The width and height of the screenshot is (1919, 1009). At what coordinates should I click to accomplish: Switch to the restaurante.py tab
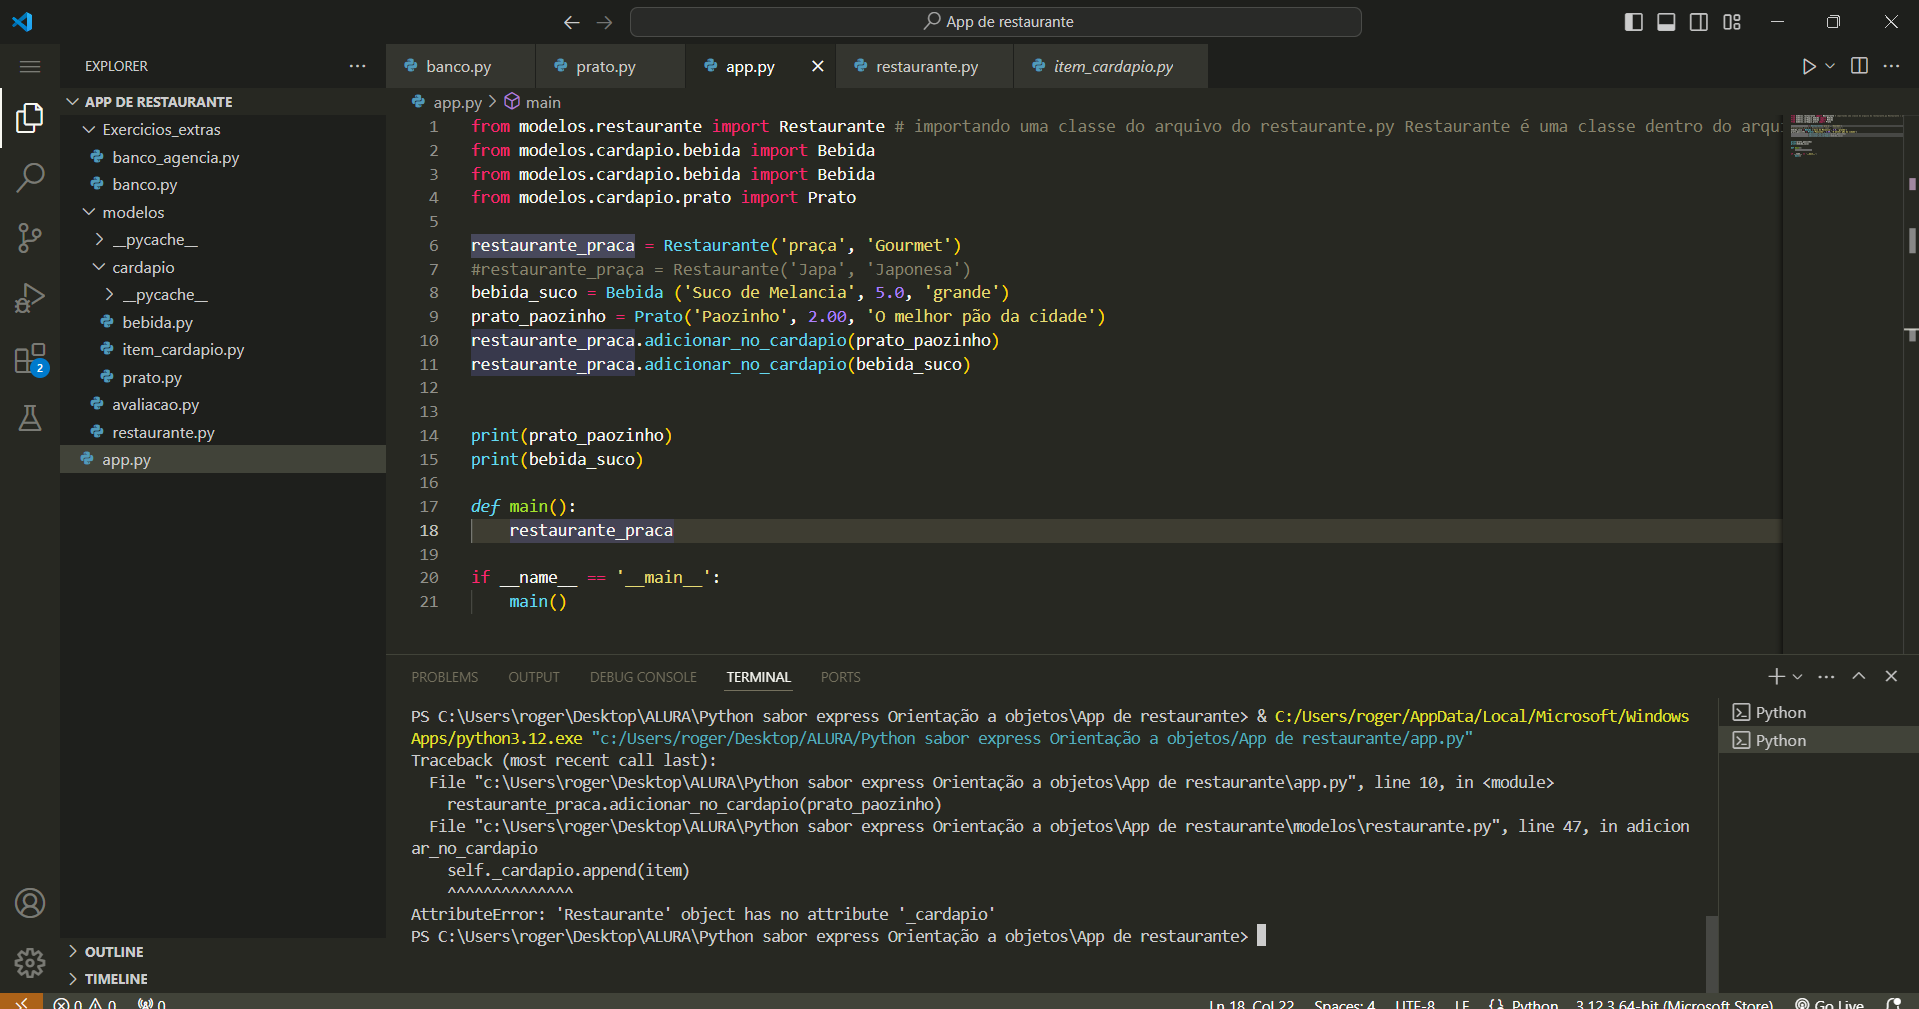[x=925, y=66]
